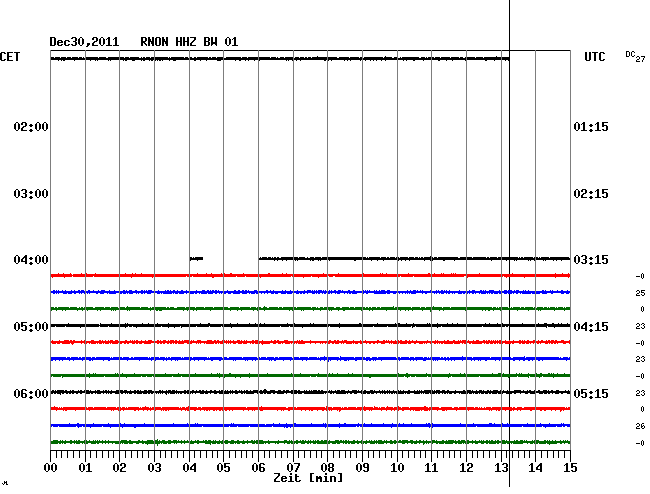The width and height of the screenshot is (650, 494).
Task: Click the vertical current-time marker line
Action: click(x=509, y=243)
